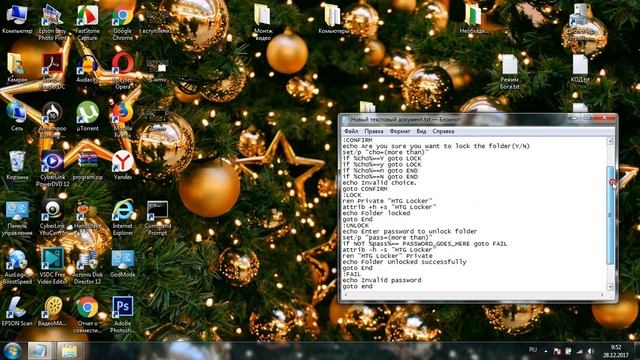
Task: Click the "echo Are you sure" line
Action: 436,146
